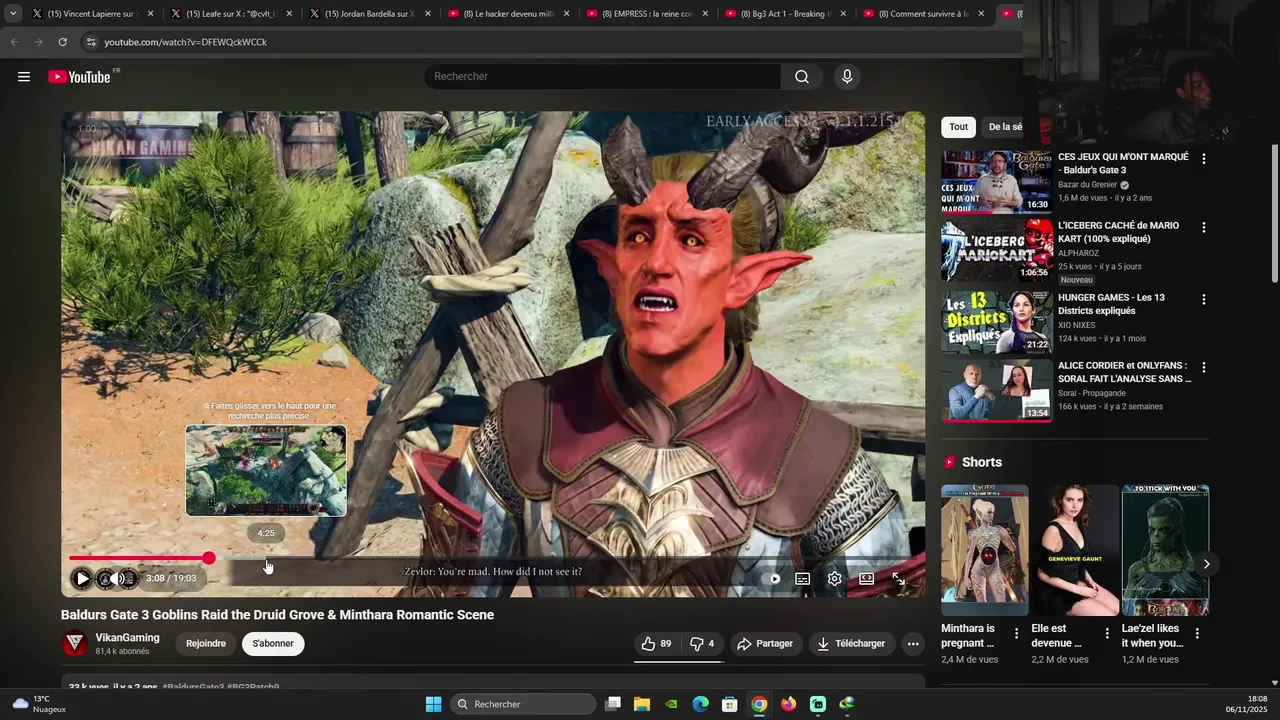
Task: Open the VikanGaming channel name link
Action: point(127,638)
